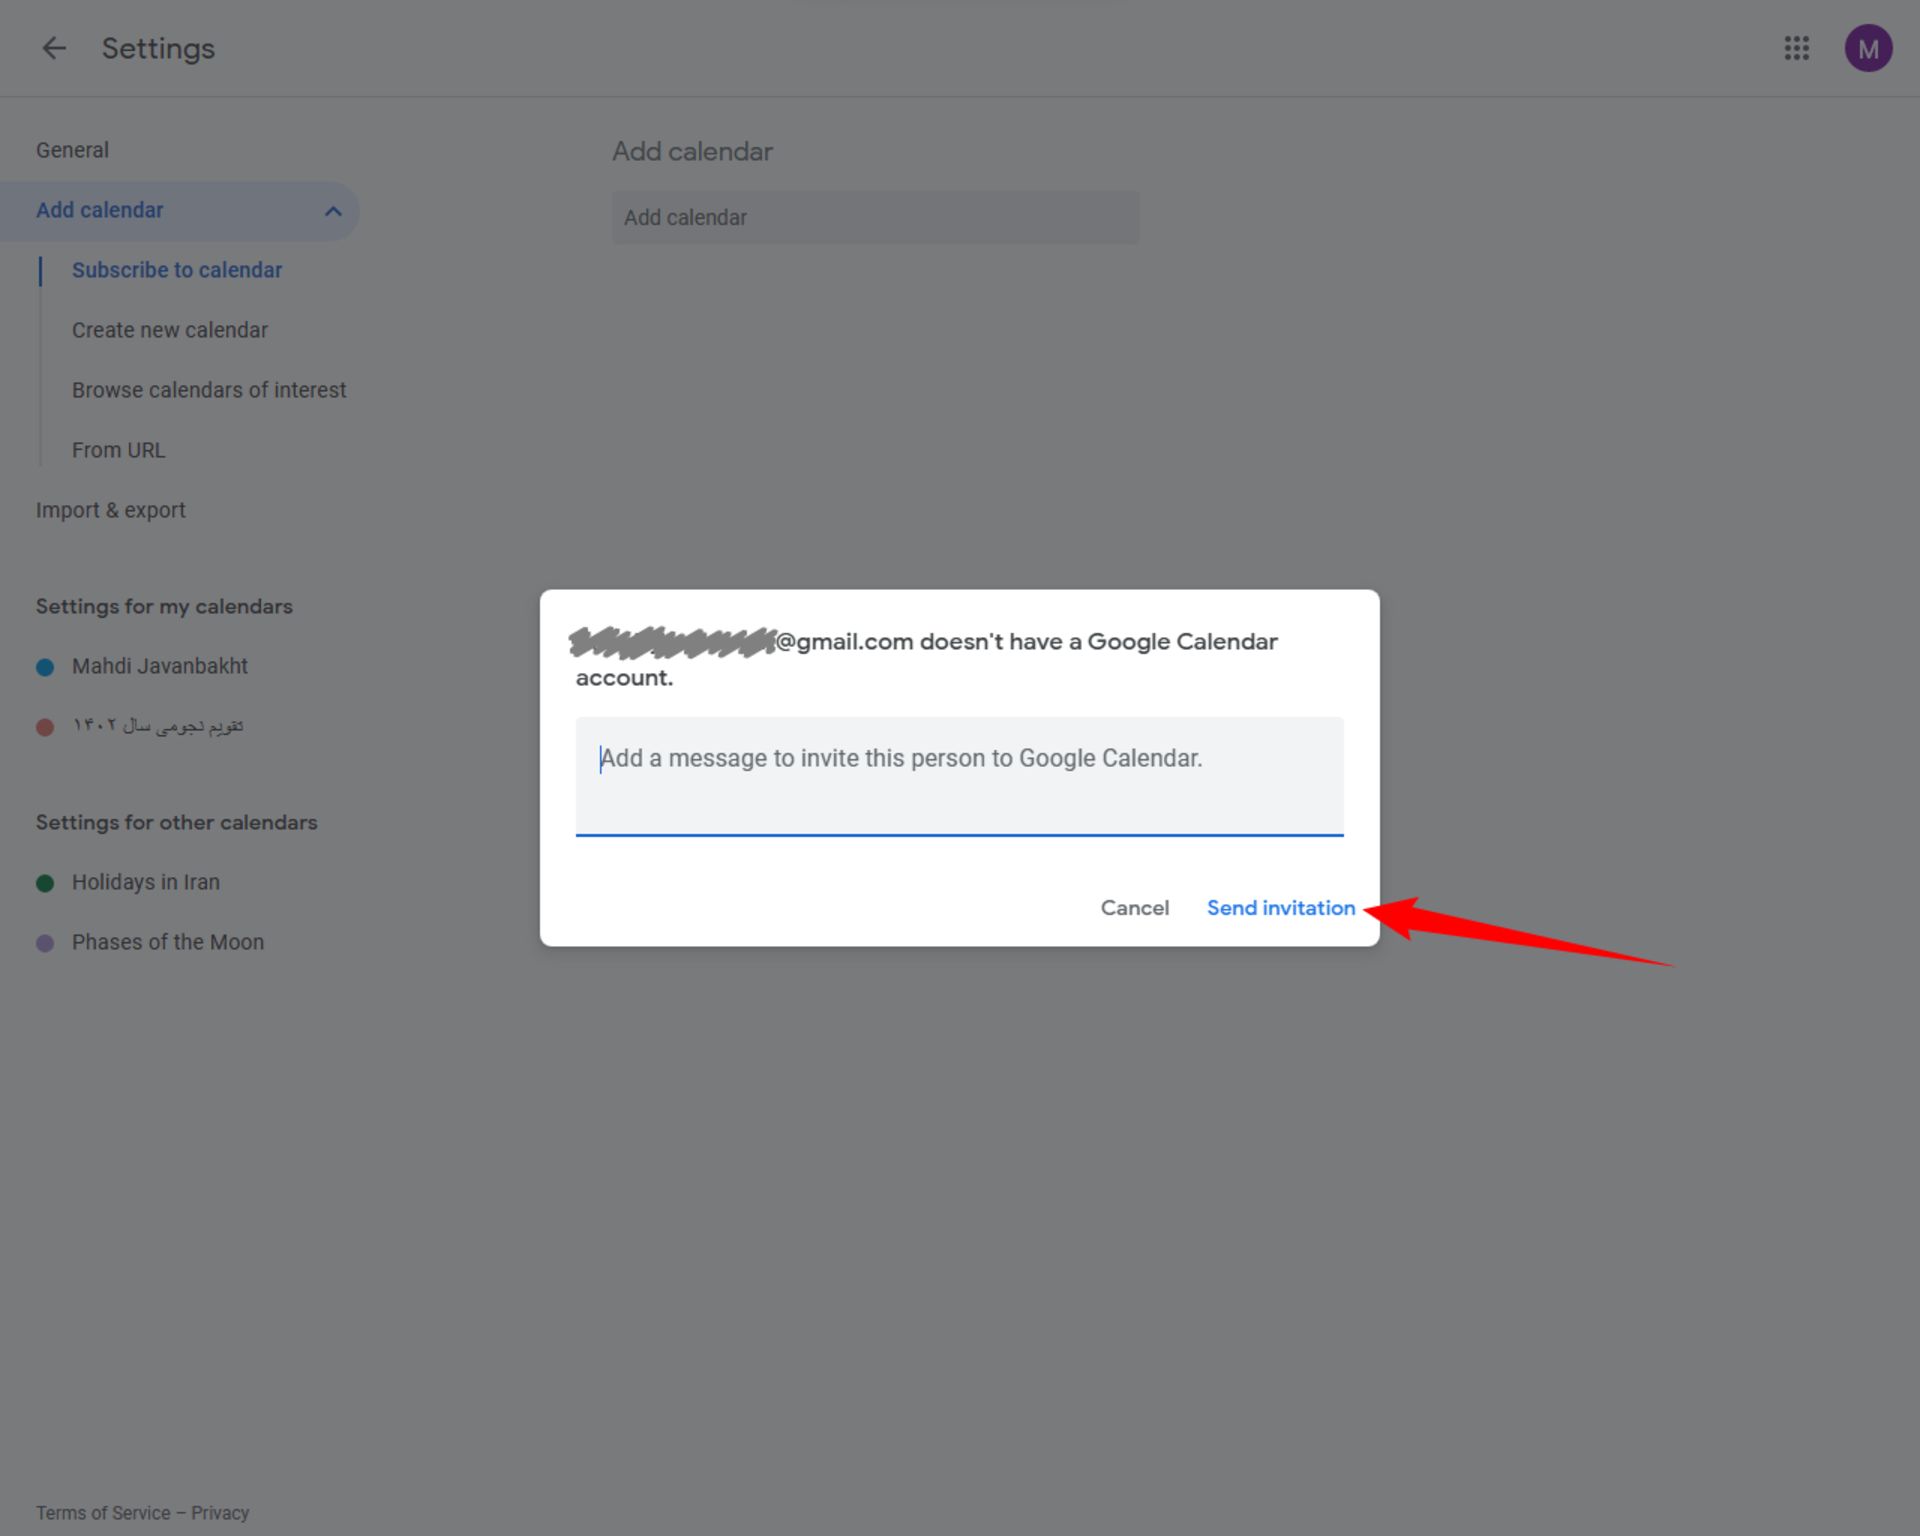
Task: Open General settings
Action: point(72,150)
